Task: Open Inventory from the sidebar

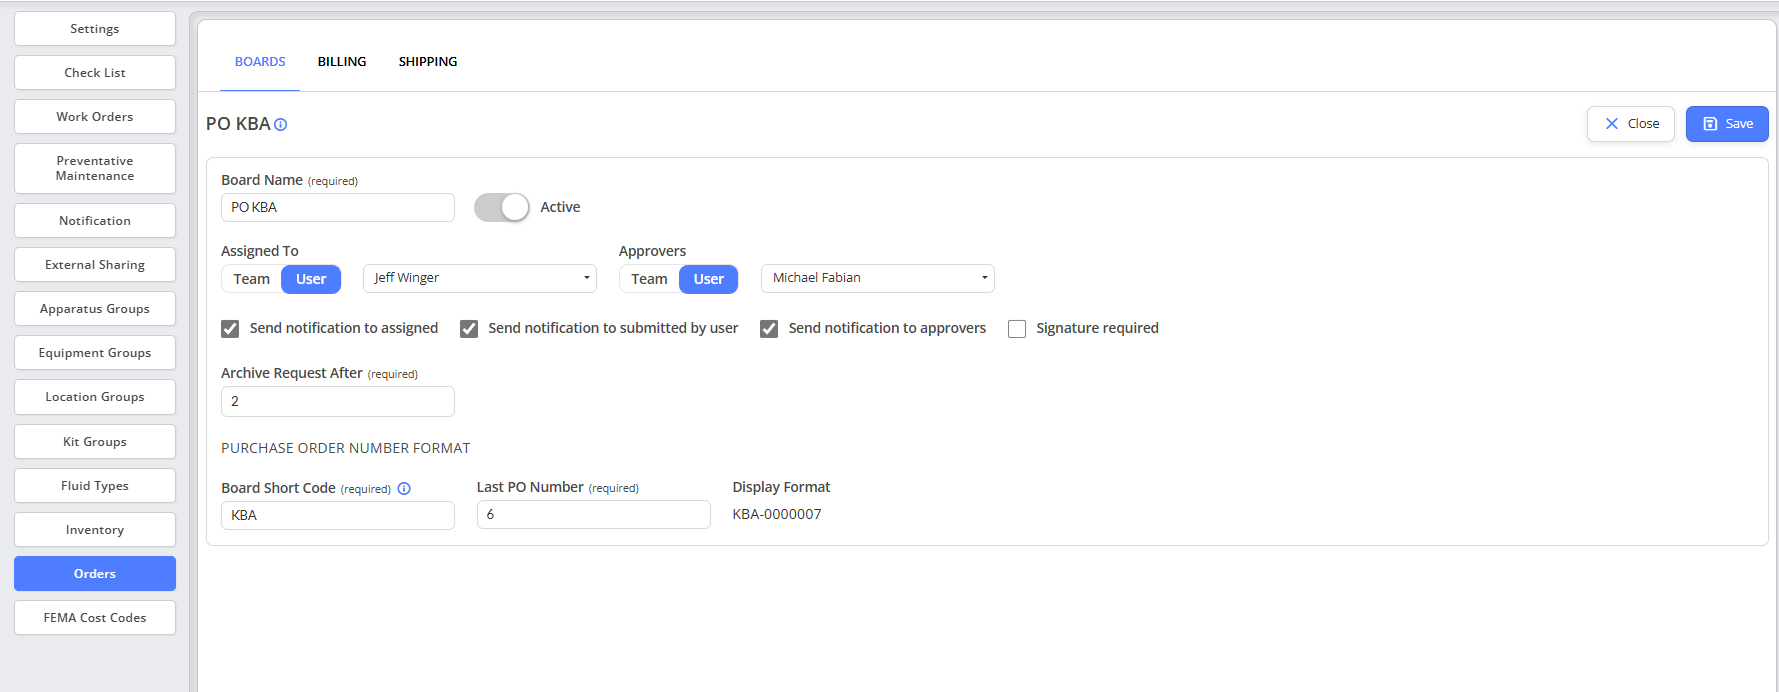Action: tap(95, 530)
